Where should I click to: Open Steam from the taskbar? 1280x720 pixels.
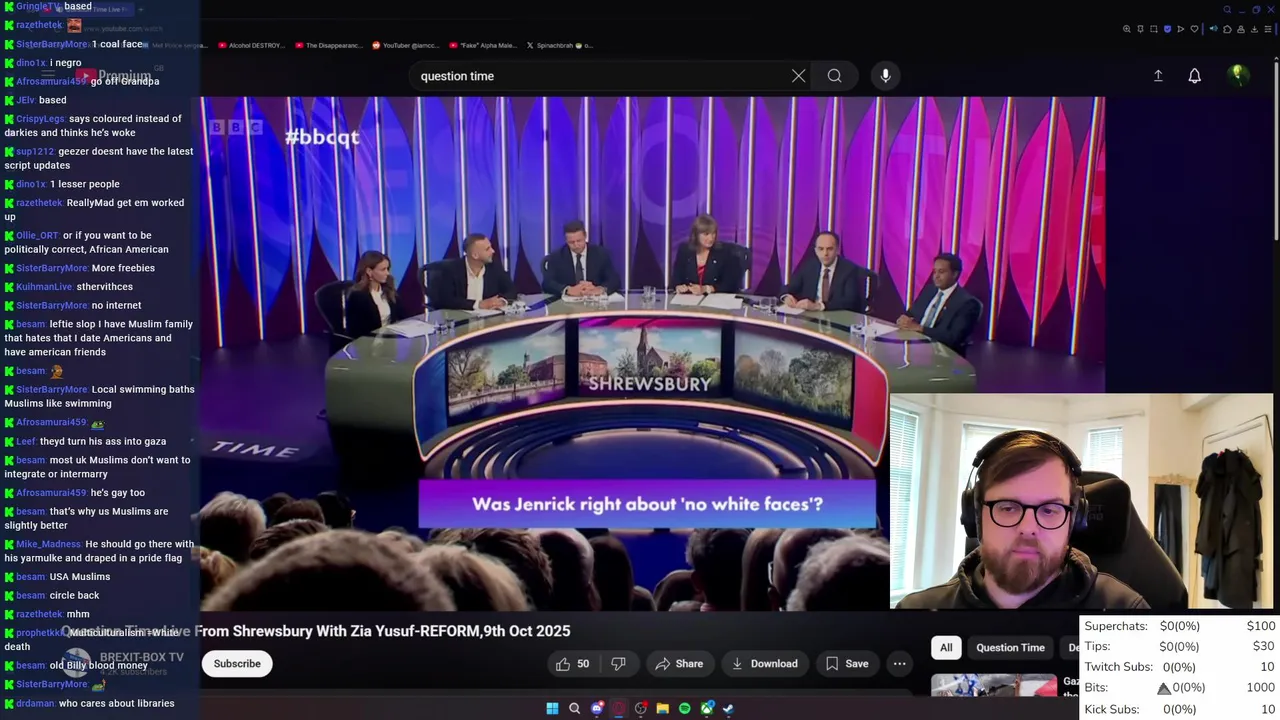(728, 708)
